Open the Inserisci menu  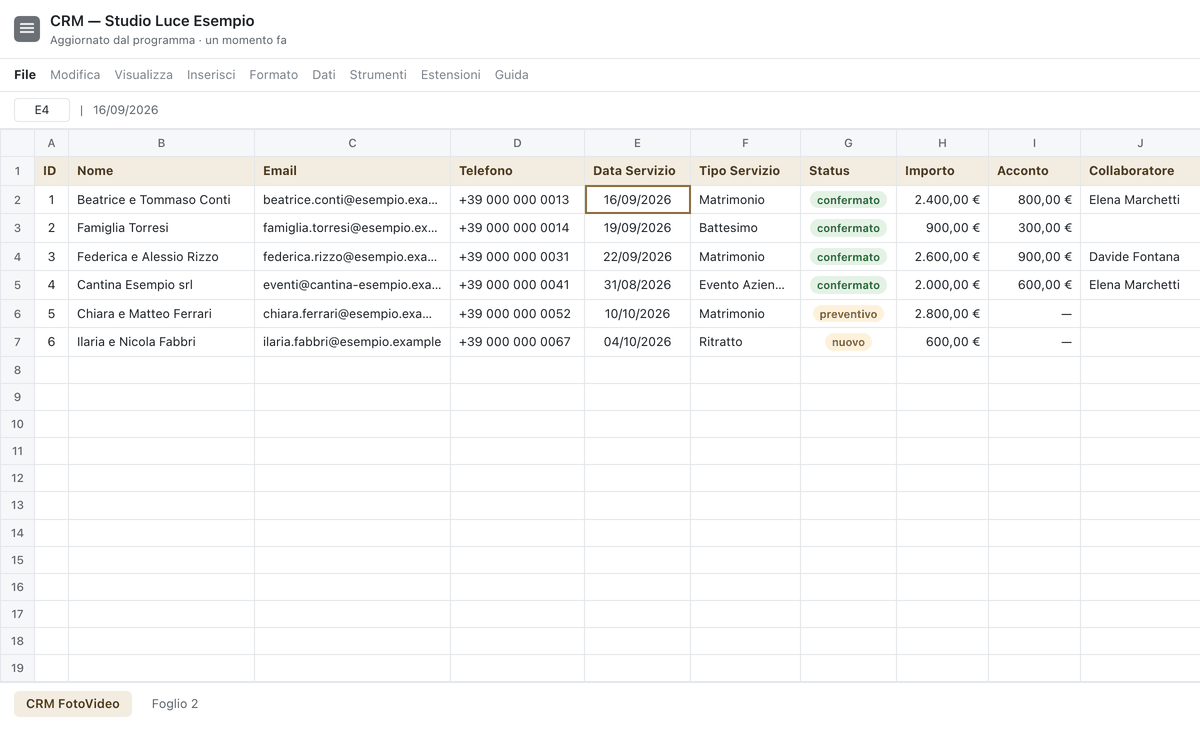[211, 75]
